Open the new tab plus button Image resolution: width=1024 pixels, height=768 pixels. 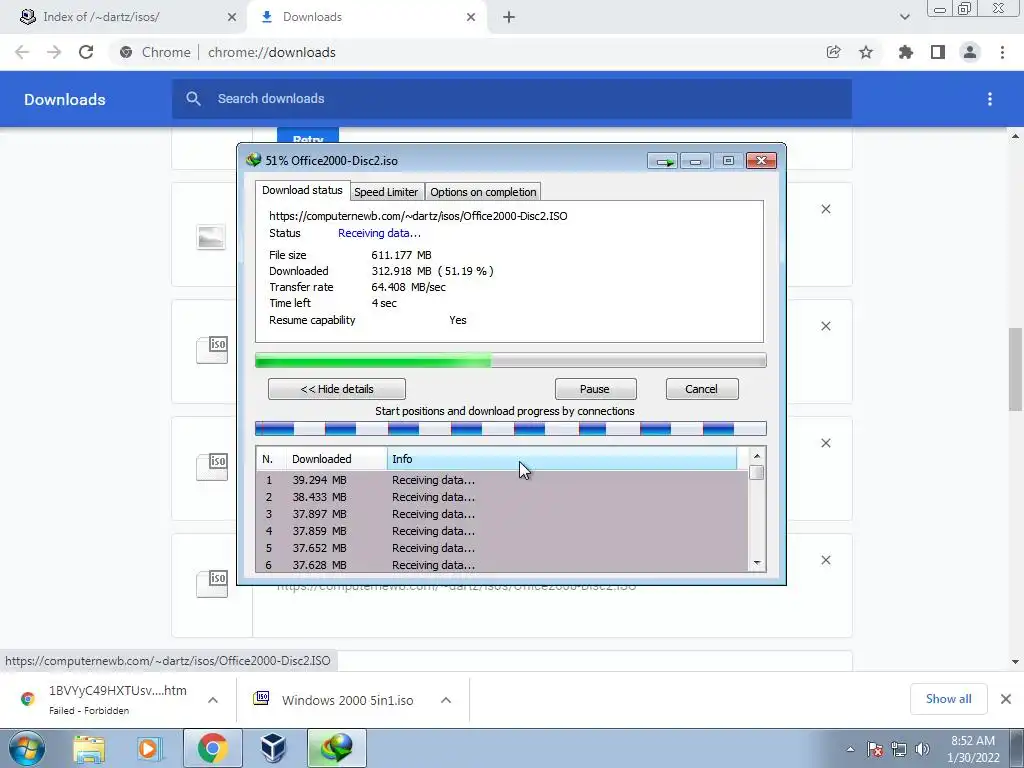click(x=509, y=17)
